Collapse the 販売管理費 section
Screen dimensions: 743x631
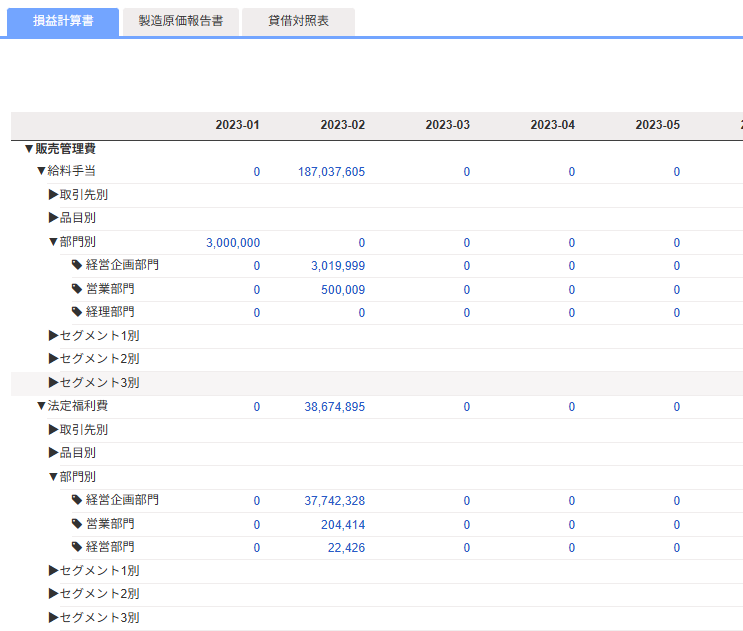[x=29, y=149]
